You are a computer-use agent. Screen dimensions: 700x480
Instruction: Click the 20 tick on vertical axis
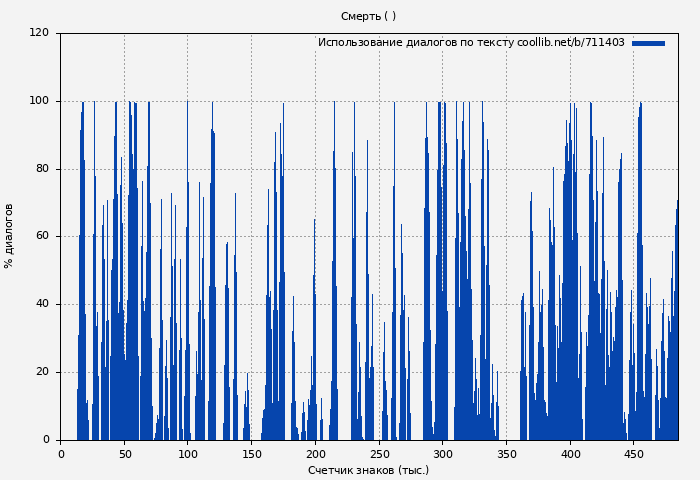tap(42, 372)
